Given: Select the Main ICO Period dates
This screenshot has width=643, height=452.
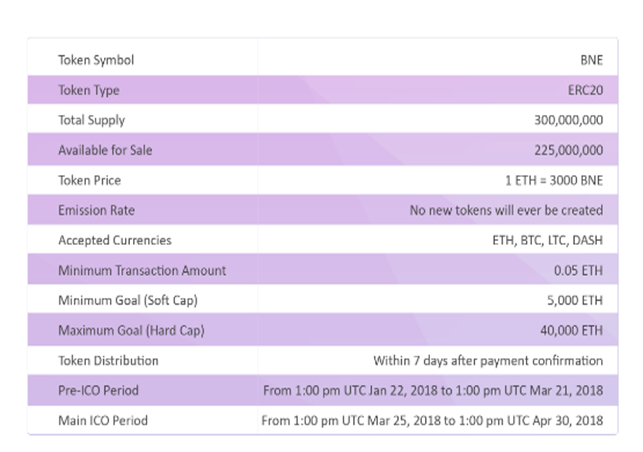Looking at the screenshot, I should [432, 421].
